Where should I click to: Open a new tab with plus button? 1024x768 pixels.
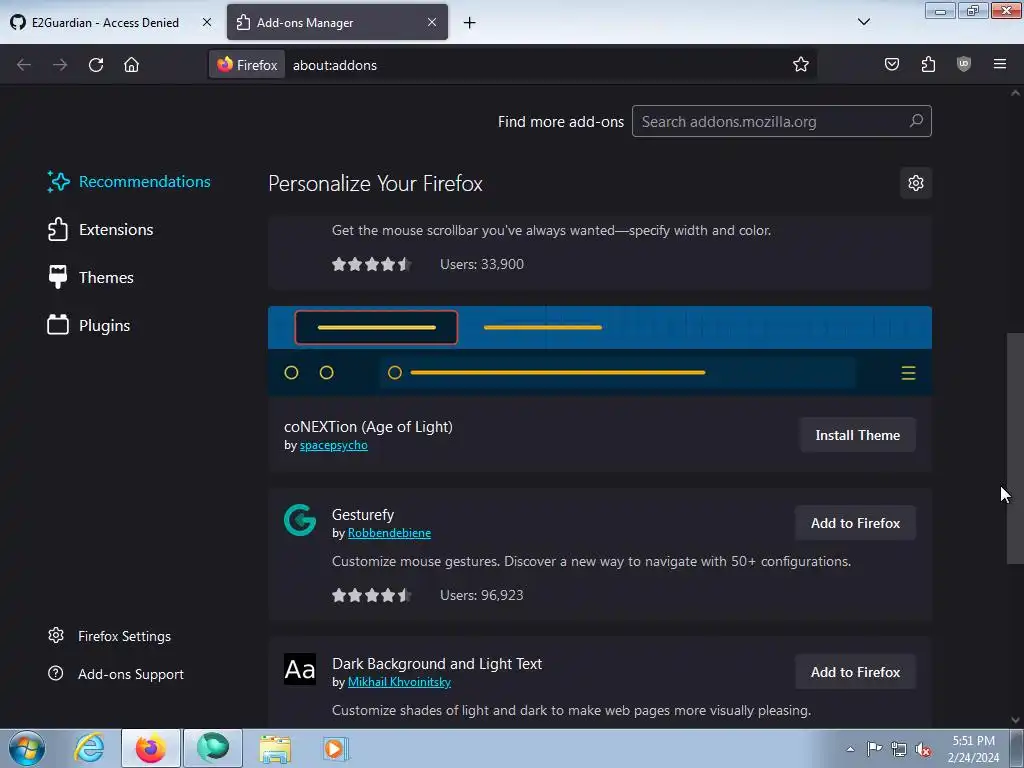click(469, 23)
